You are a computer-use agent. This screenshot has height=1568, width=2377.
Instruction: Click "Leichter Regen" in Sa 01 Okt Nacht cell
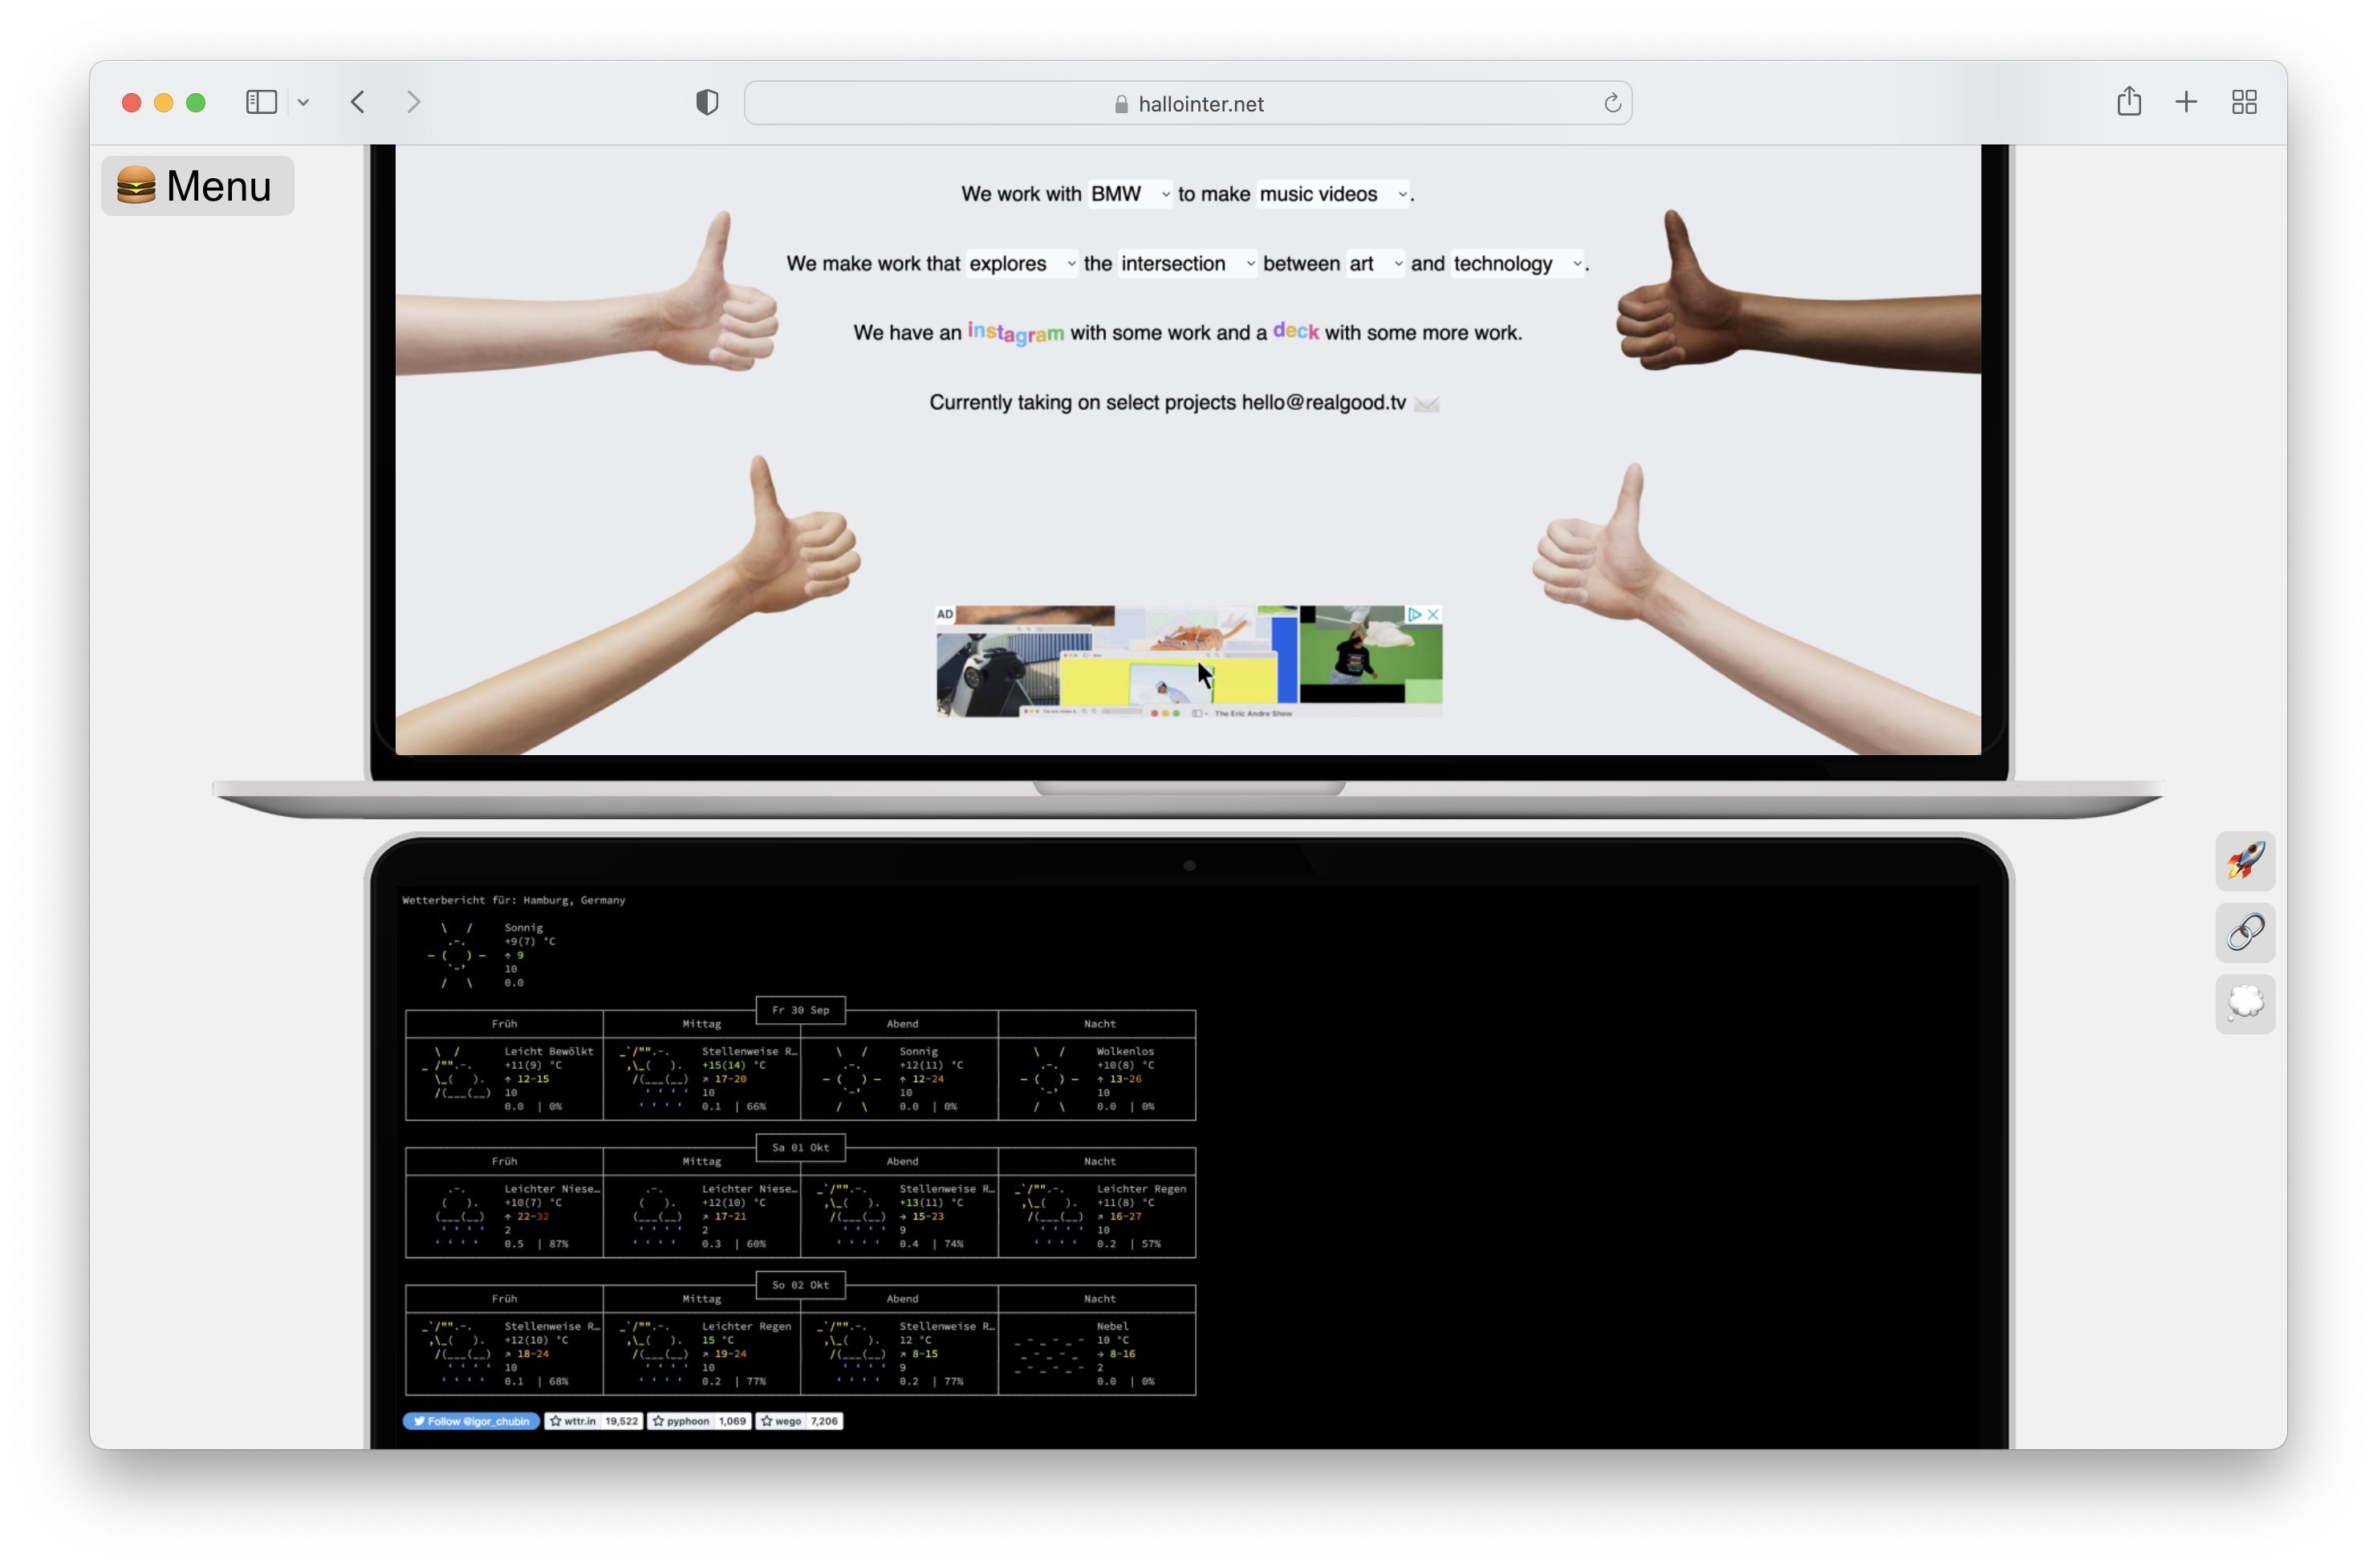(1141, 1189)
